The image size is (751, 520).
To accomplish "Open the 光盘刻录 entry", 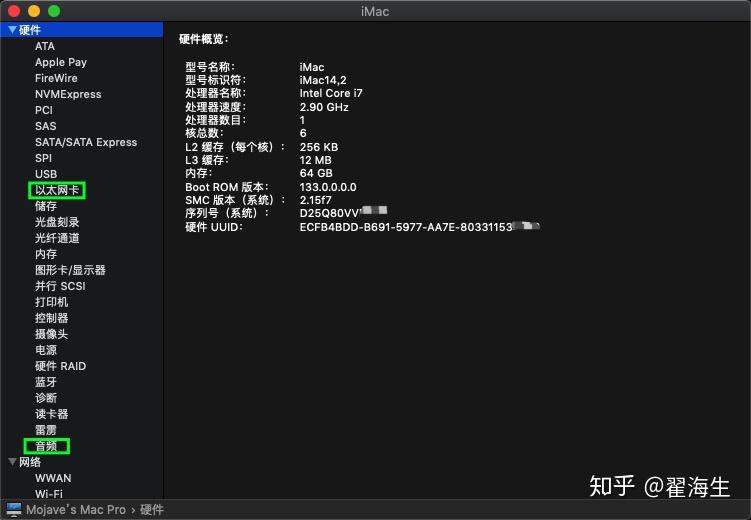I will click(57, 222).
